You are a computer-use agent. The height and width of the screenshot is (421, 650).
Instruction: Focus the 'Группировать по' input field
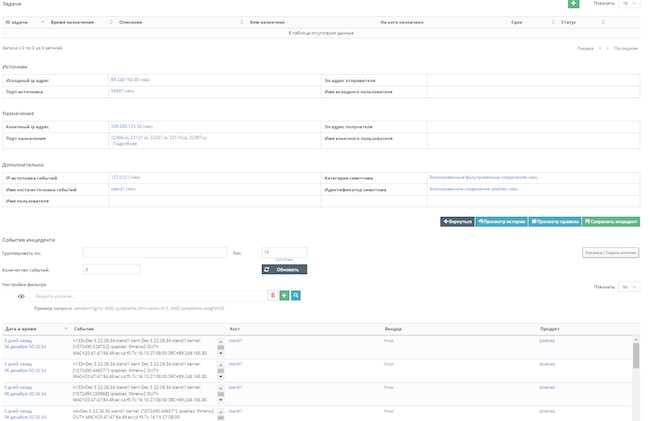click(155, 253)
